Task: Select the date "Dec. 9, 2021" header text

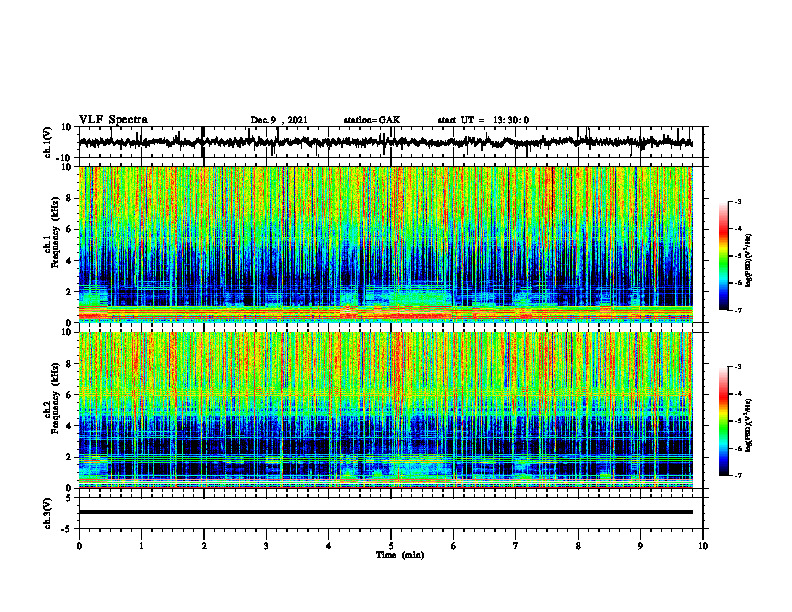Action: [x=279, y=120]
